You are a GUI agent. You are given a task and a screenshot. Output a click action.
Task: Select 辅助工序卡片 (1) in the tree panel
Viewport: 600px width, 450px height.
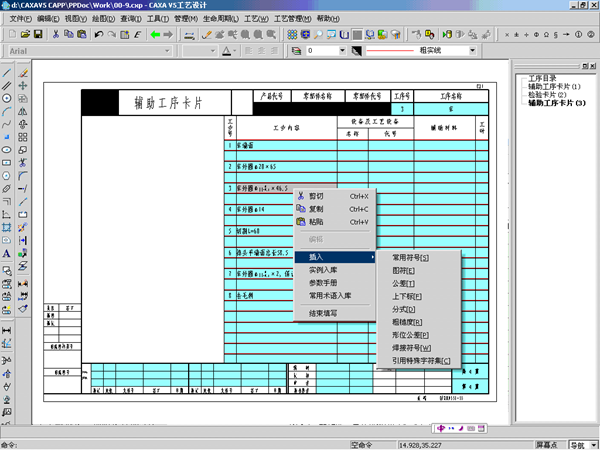(554, 86)
